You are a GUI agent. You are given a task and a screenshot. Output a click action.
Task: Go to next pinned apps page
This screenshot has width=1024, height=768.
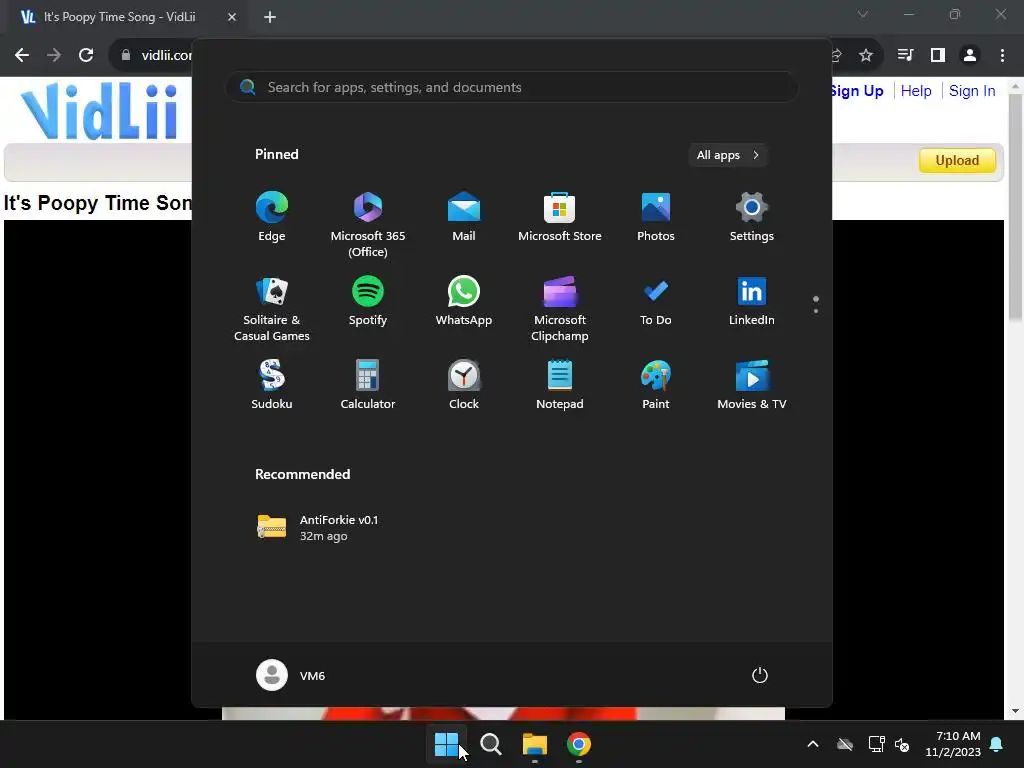816,311
